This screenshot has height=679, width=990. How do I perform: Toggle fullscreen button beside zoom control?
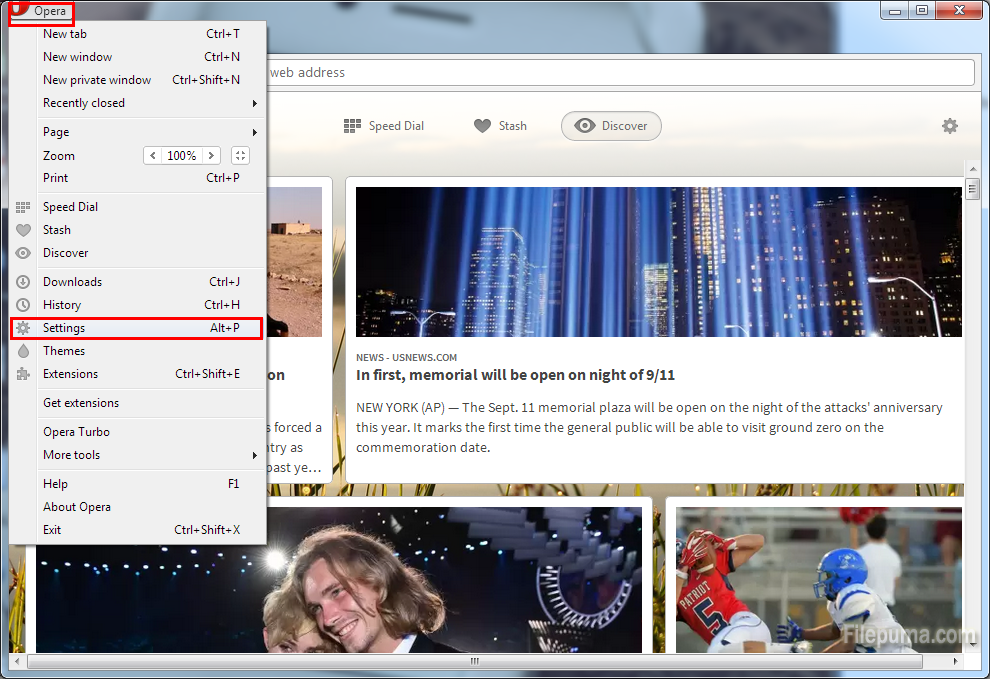coord(240,156)
